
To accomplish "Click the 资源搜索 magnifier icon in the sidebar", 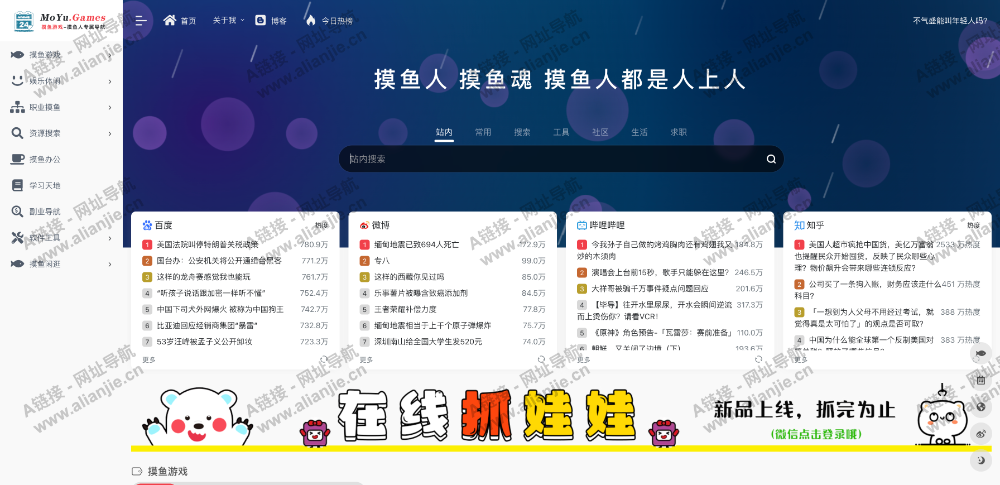I will pyautogui.click(x=18, y=133).
